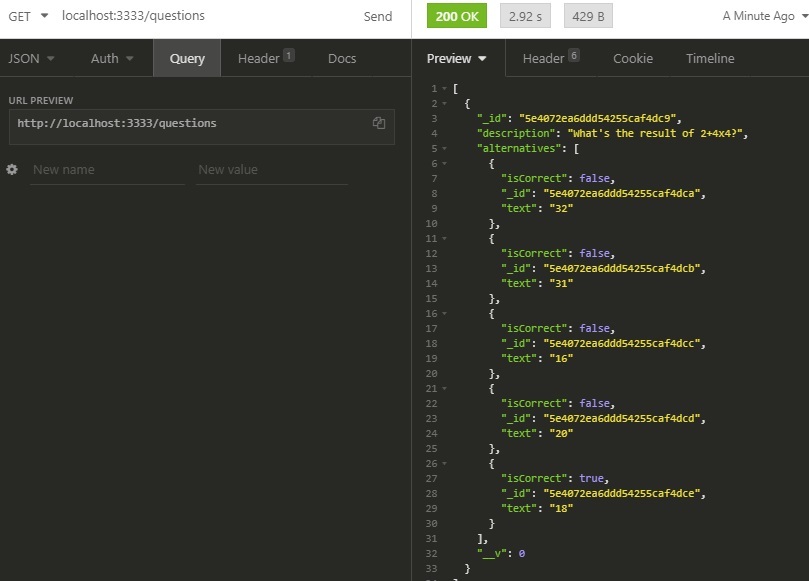Click the "__v" key on line 32
Image resolution: width=809 pixels, height=581 pixels.
click(x=491, y=553)
